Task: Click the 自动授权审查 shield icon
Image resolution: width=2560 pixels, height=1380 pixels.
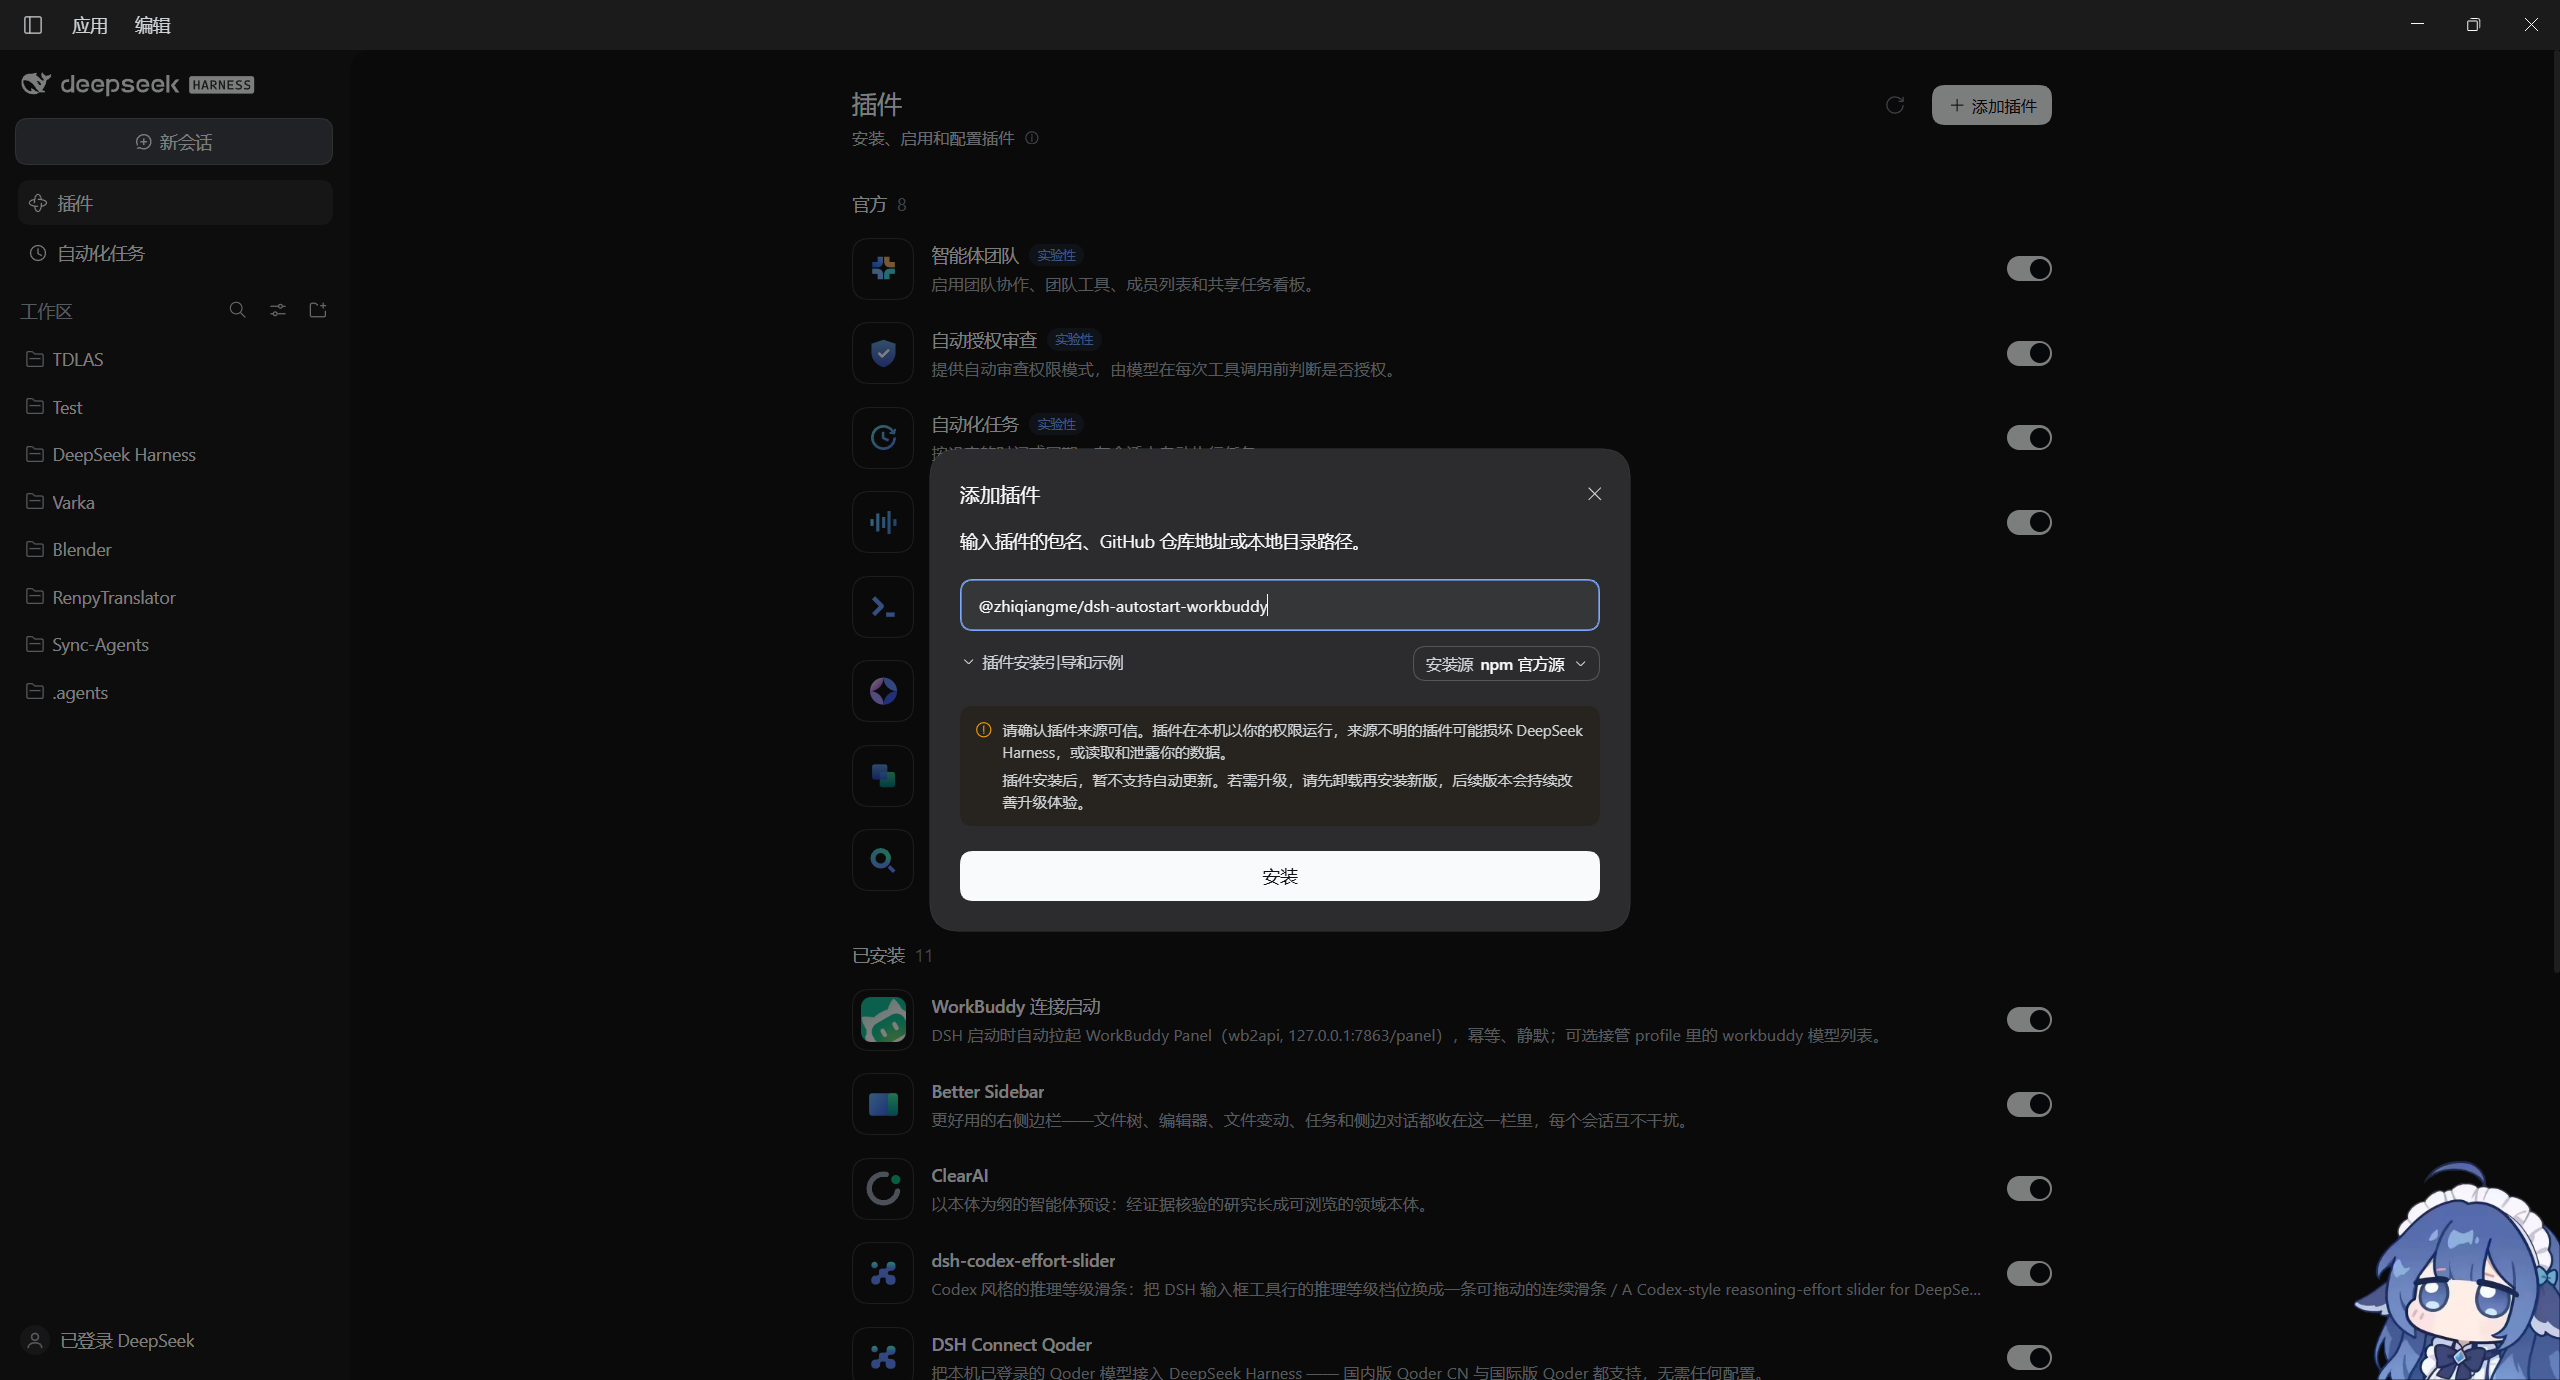Action: (883, 353)
